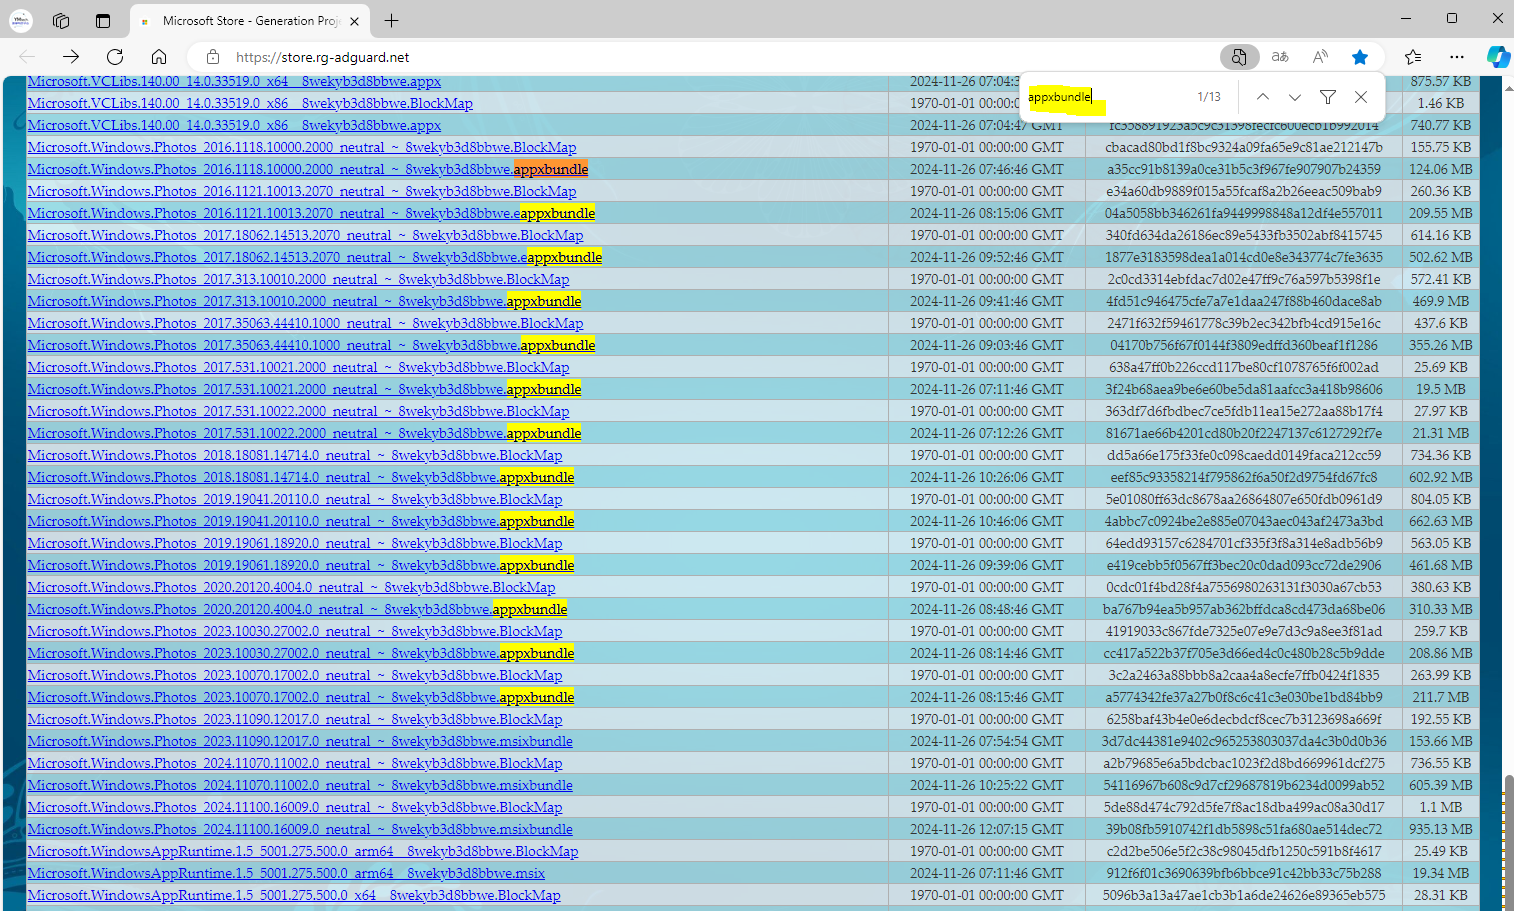
Task: Open WindowsAppRuntime.1.5 x64 BlockMap link
Action: pos(294,895)
